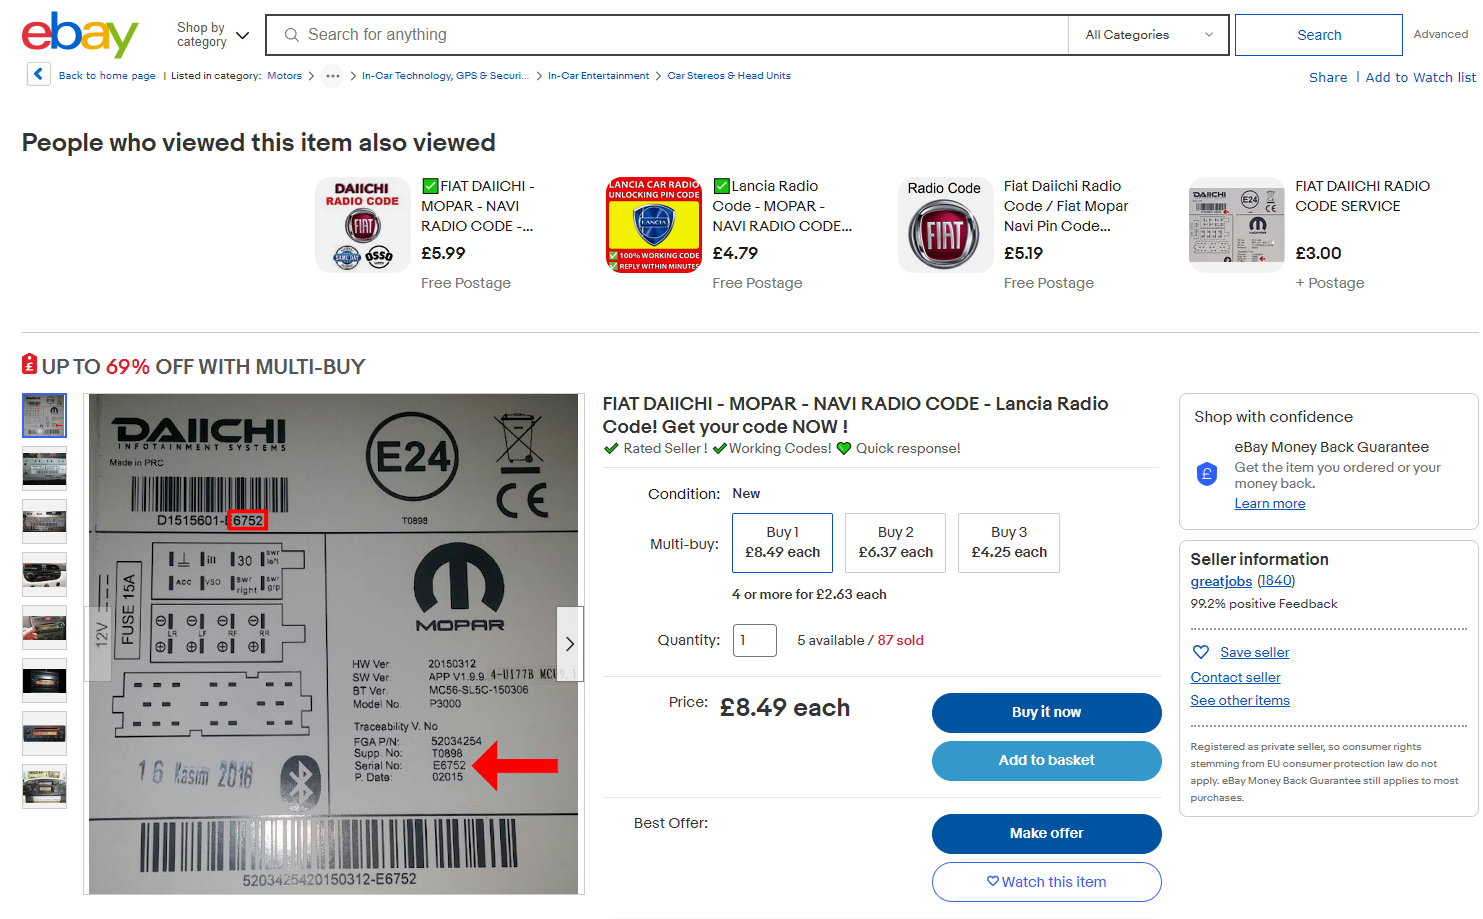Select the Buy 1 multi-buy option

pos(782,542)
